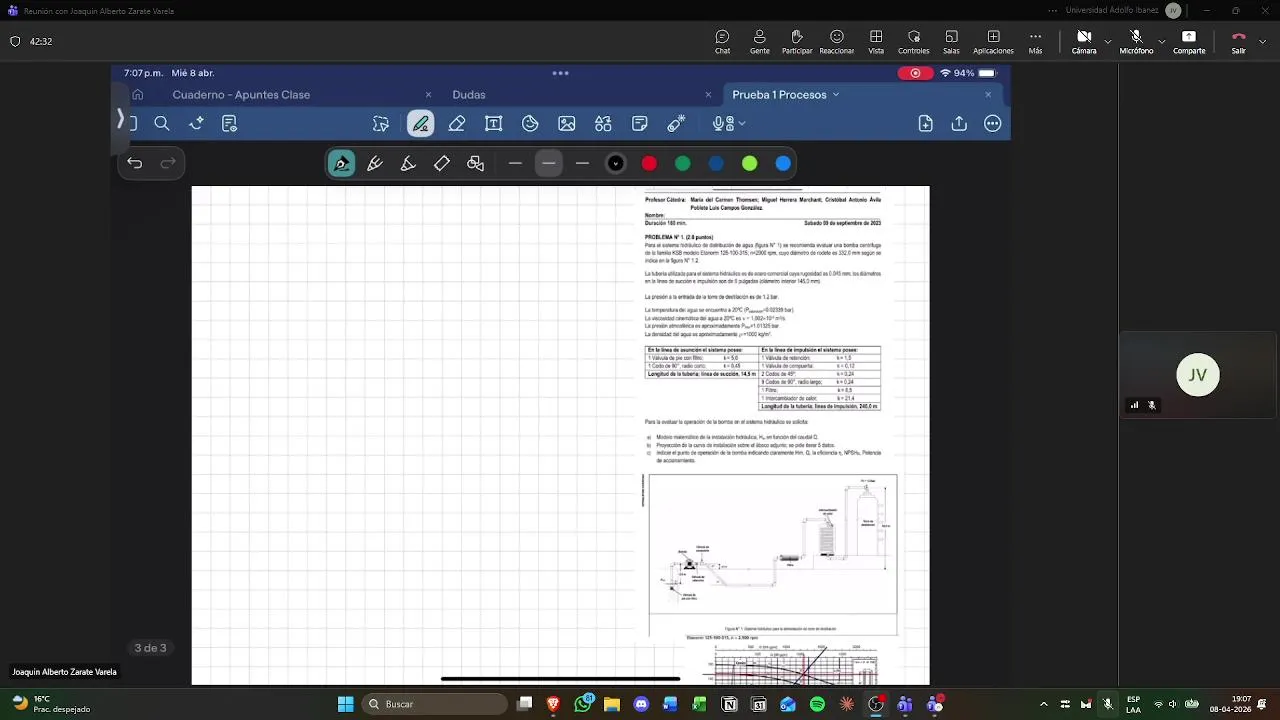Open the Shapes elements tool
1280x720 pixels.
(603, 124)
